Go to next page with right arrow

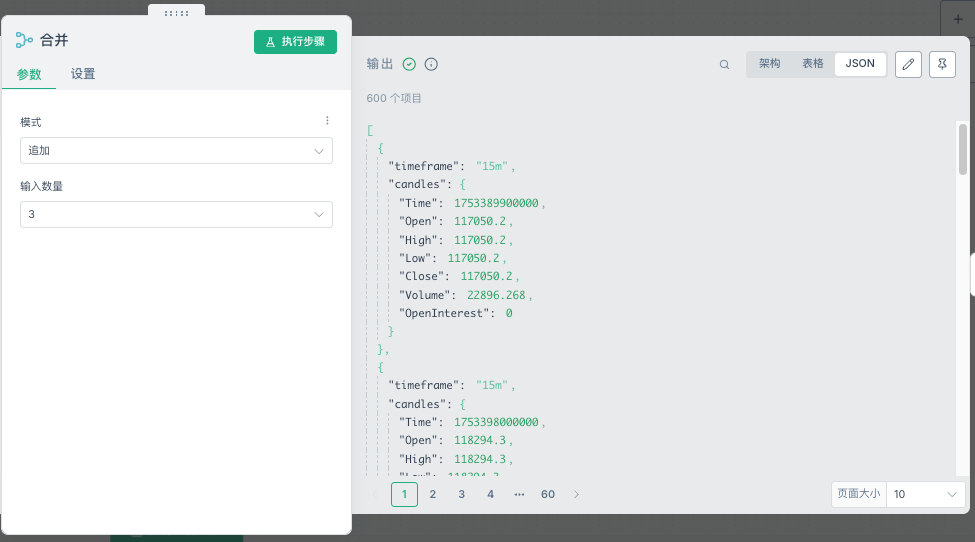pos(576,494)
